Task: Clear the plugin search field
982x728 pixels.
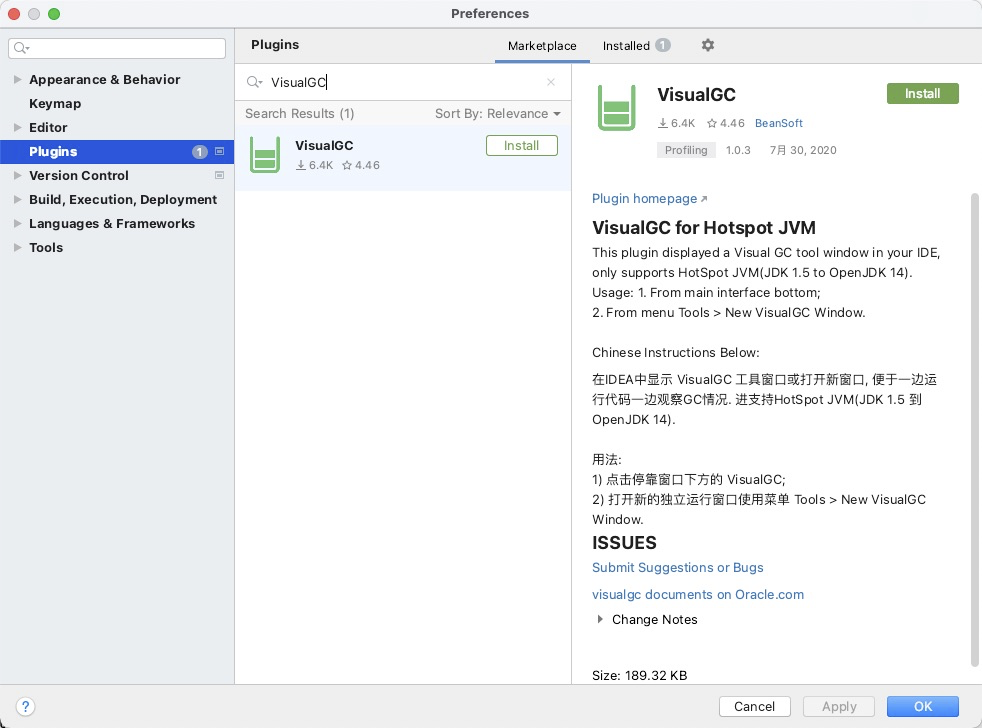Action: pos(550,82)
